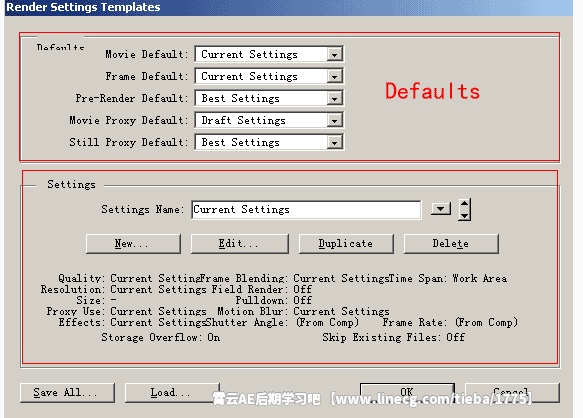Click the Field Render: Off text

tap(262, 289)
